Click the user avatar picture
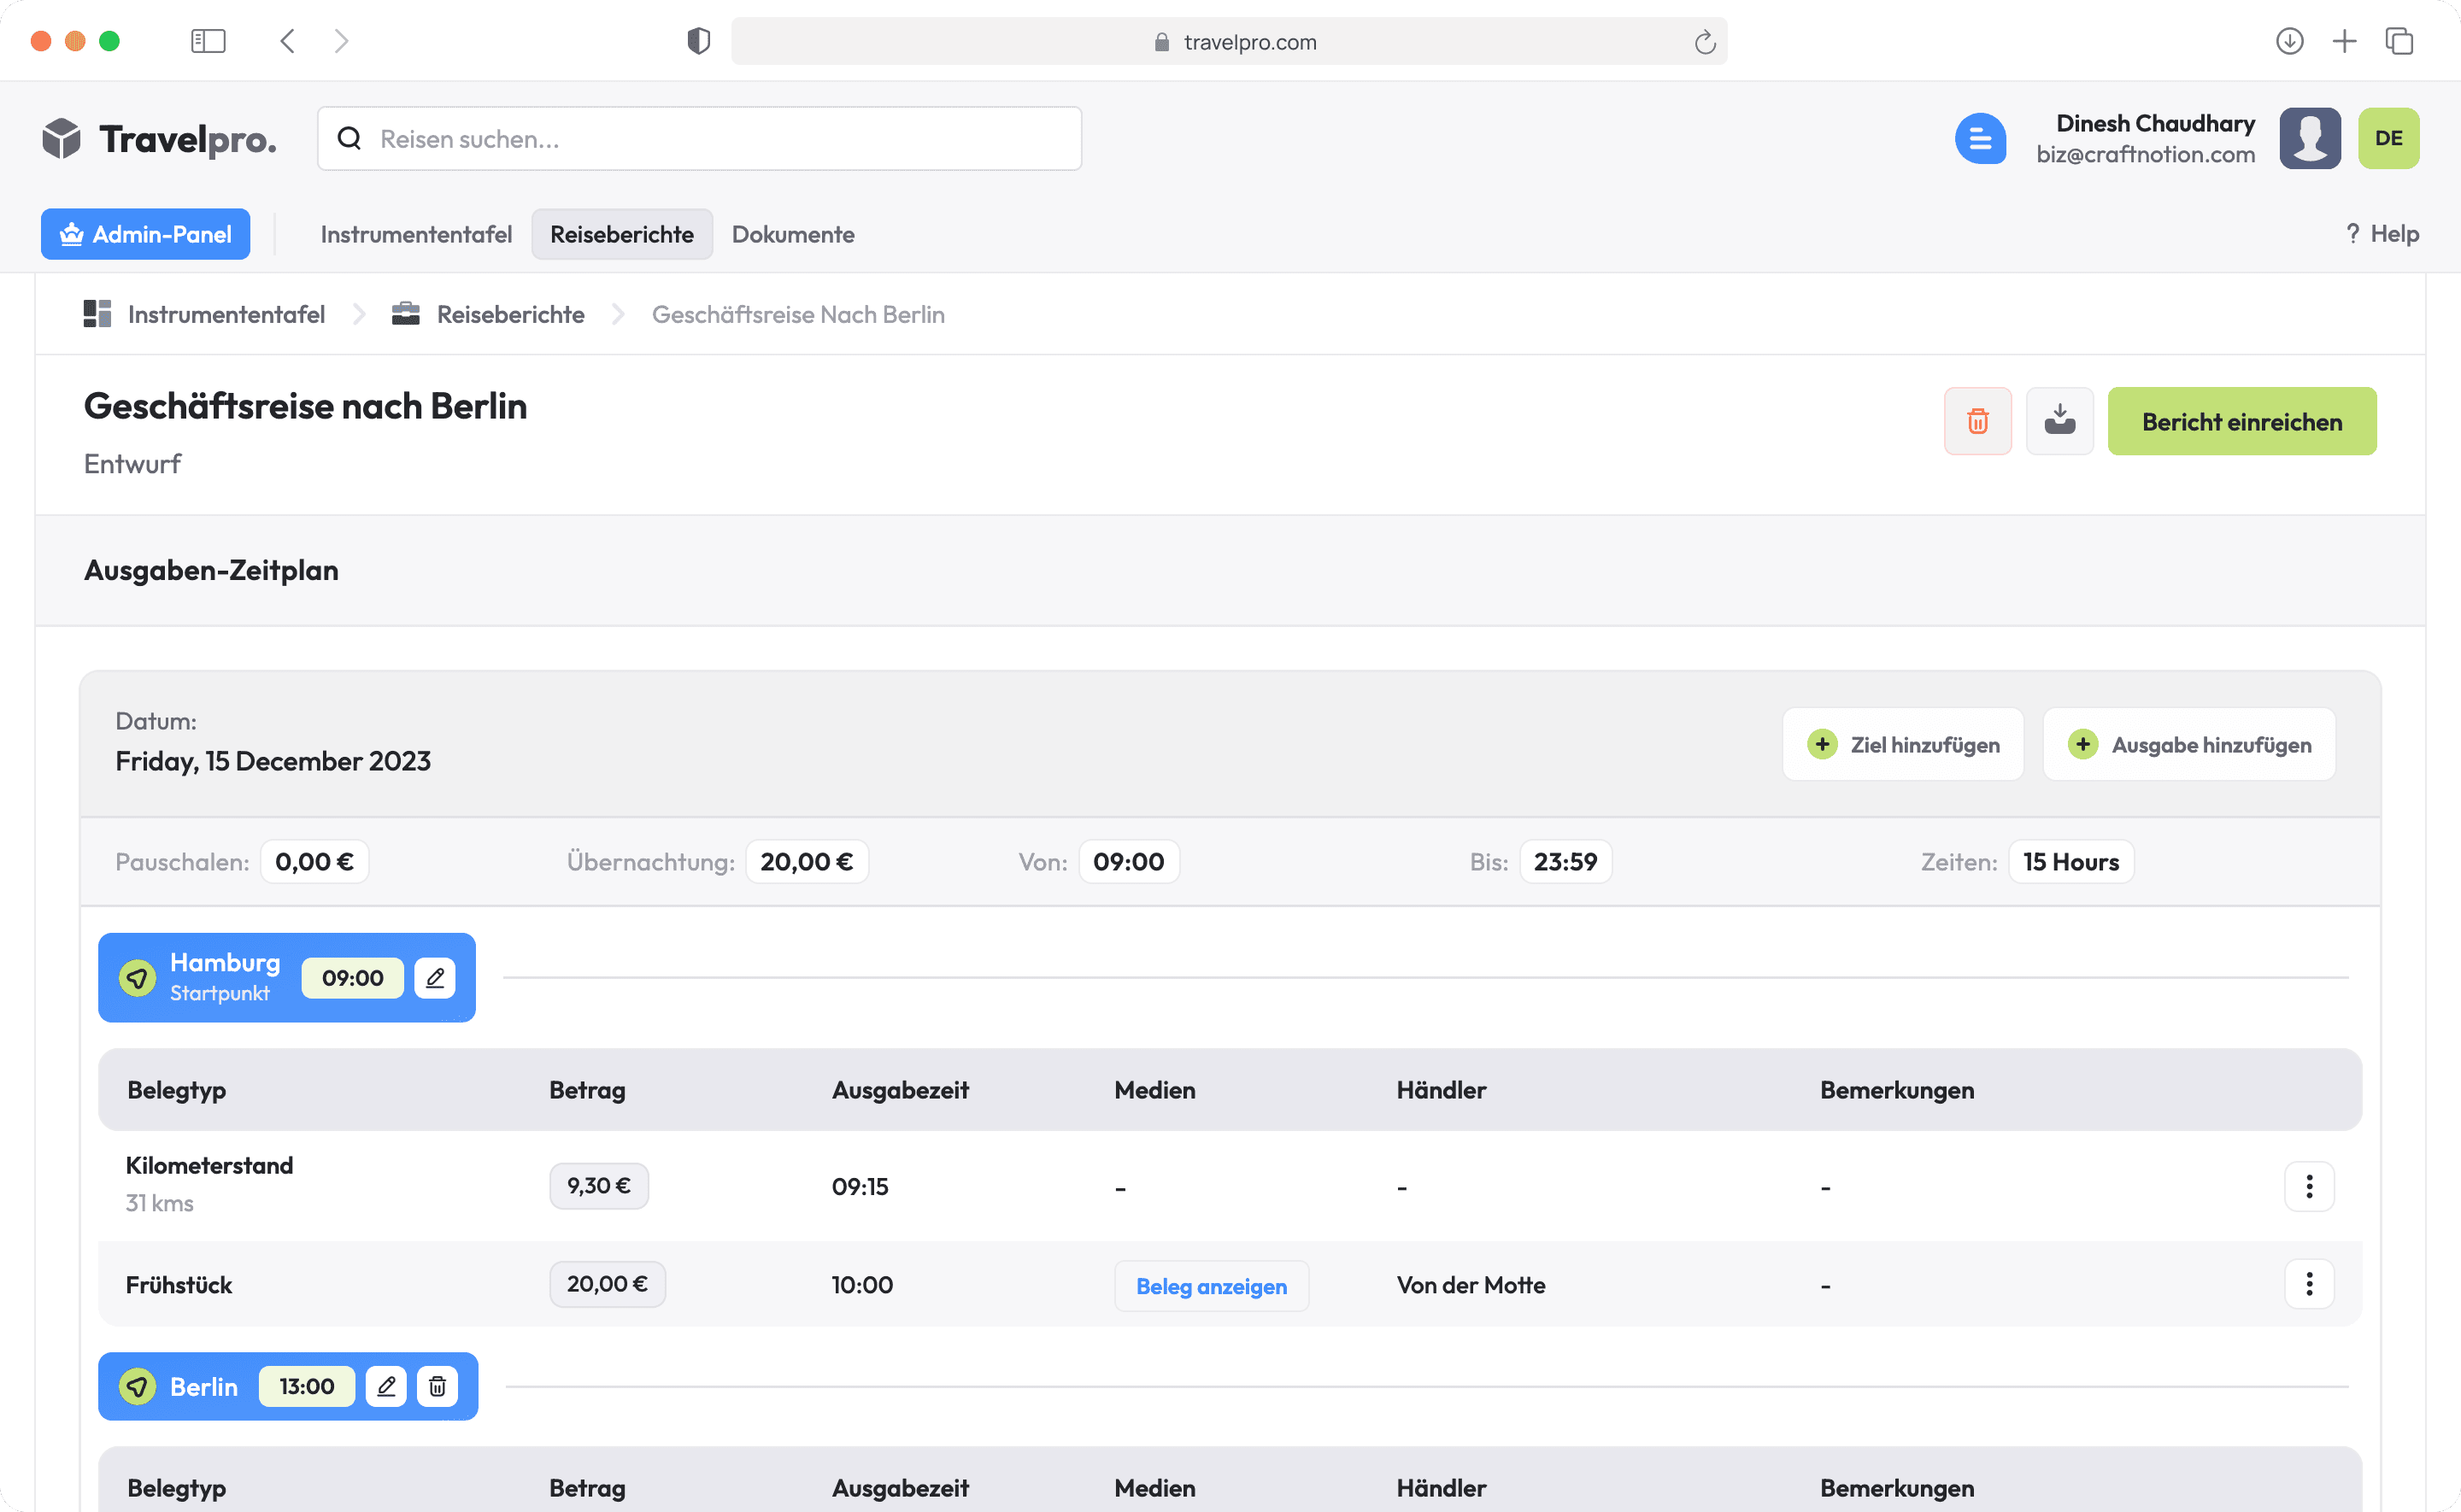 click(x=2309, y=138)
